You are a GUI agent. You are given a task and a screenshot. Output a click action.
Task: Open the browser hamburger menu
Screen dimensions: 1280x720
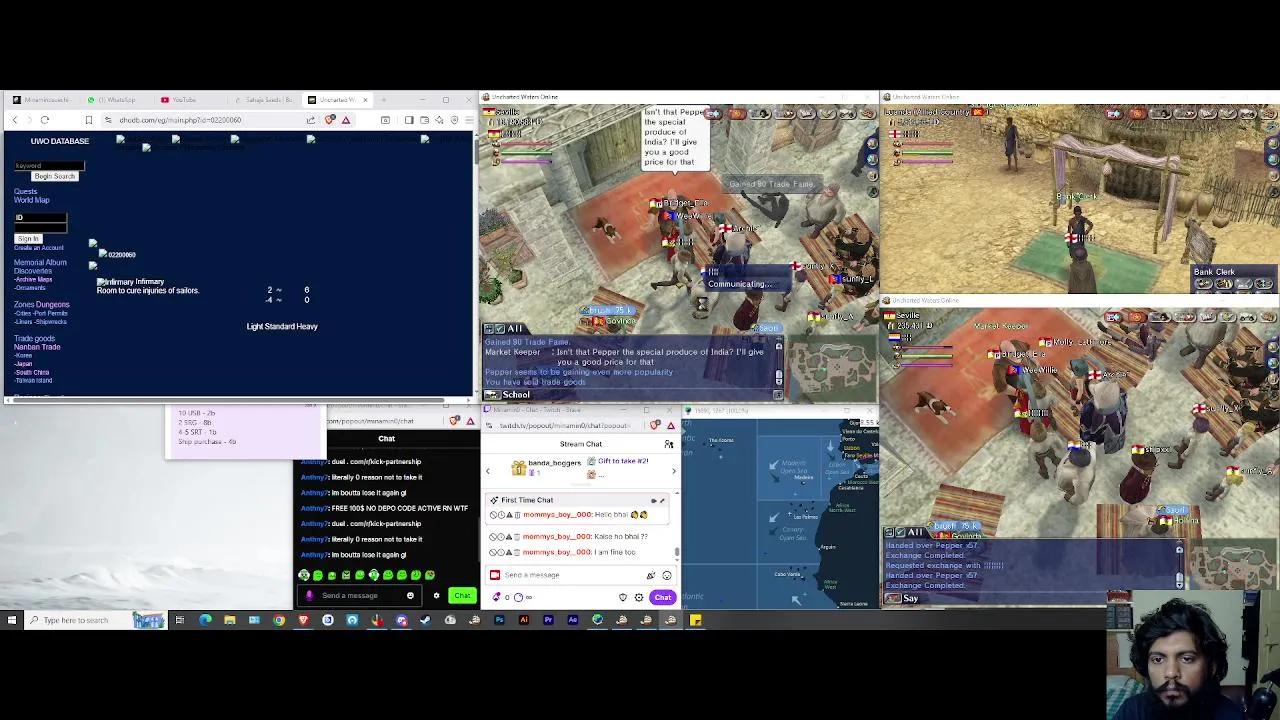click(x=467, y=120)
